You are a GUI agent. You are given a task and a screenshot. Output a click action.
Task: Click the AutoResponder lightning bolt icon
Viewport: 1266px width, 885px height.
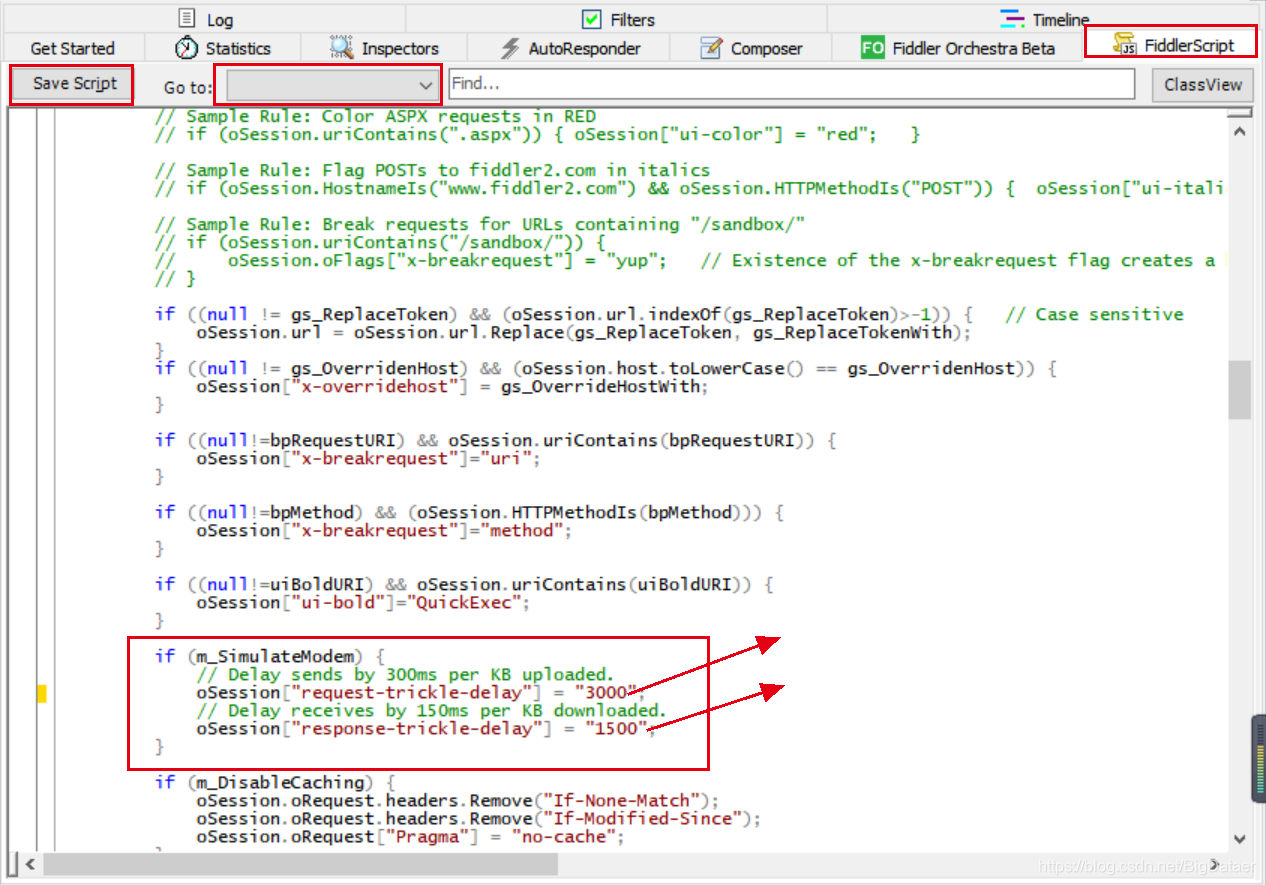click(x=510, y=48)
